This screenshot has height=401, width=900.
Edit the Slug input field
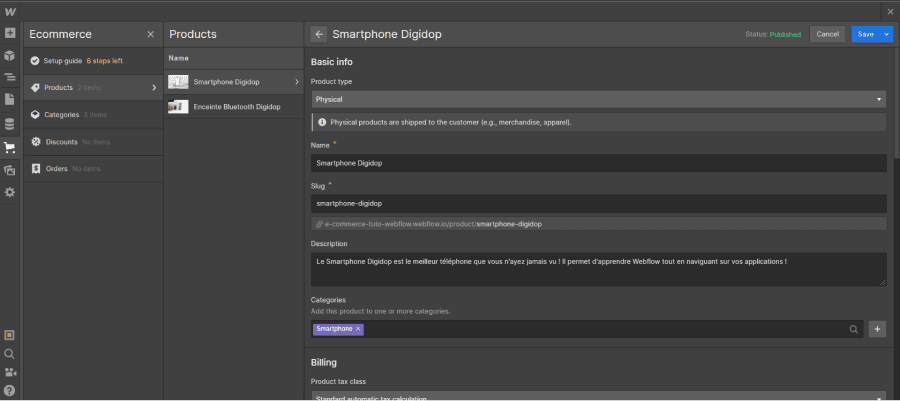(x=599, y=203)
